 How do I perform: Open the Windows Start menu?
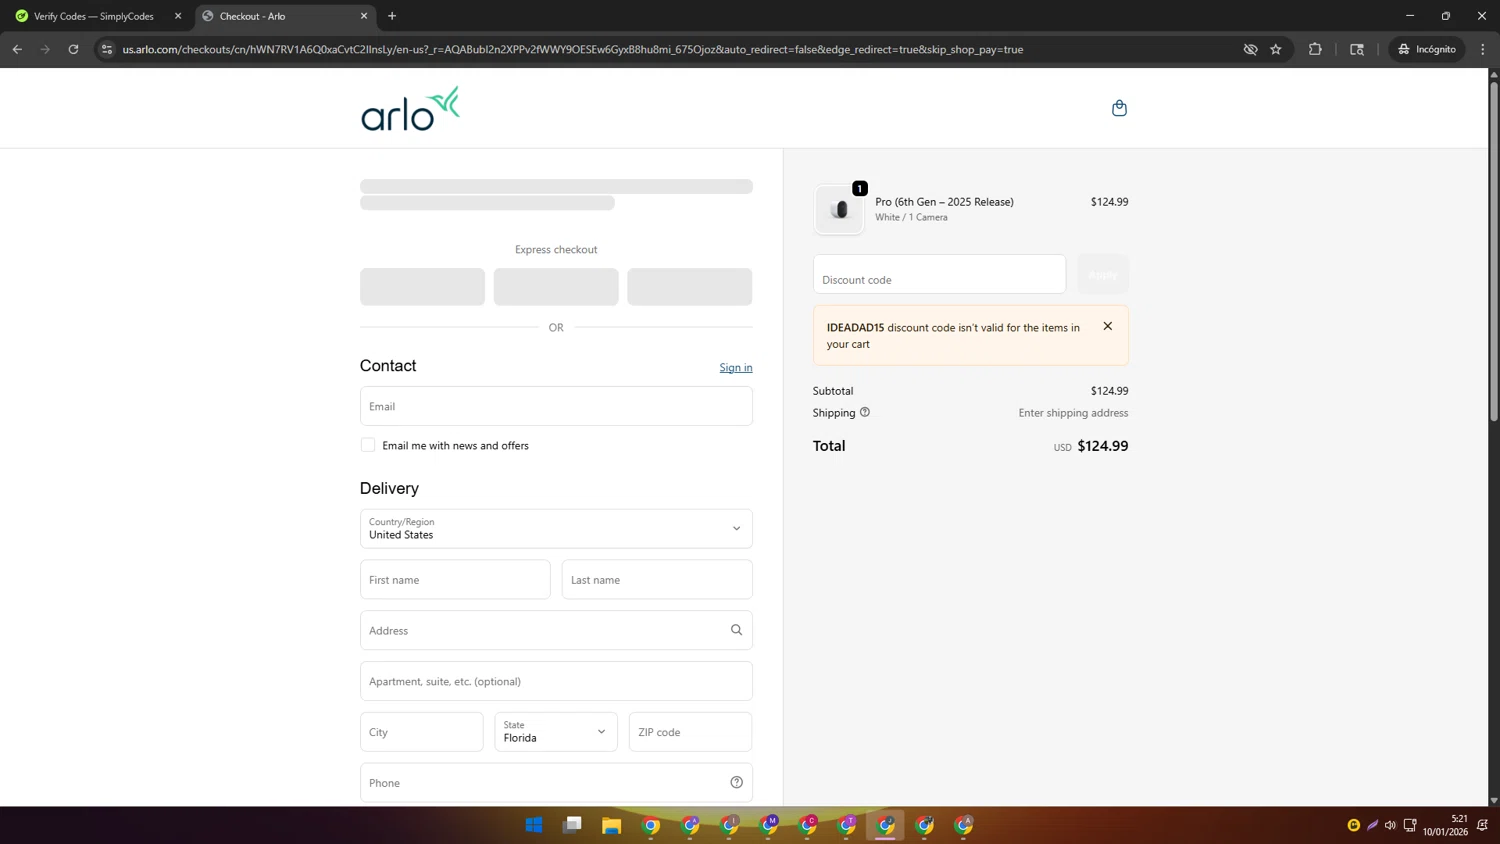(x=534, y=825)
